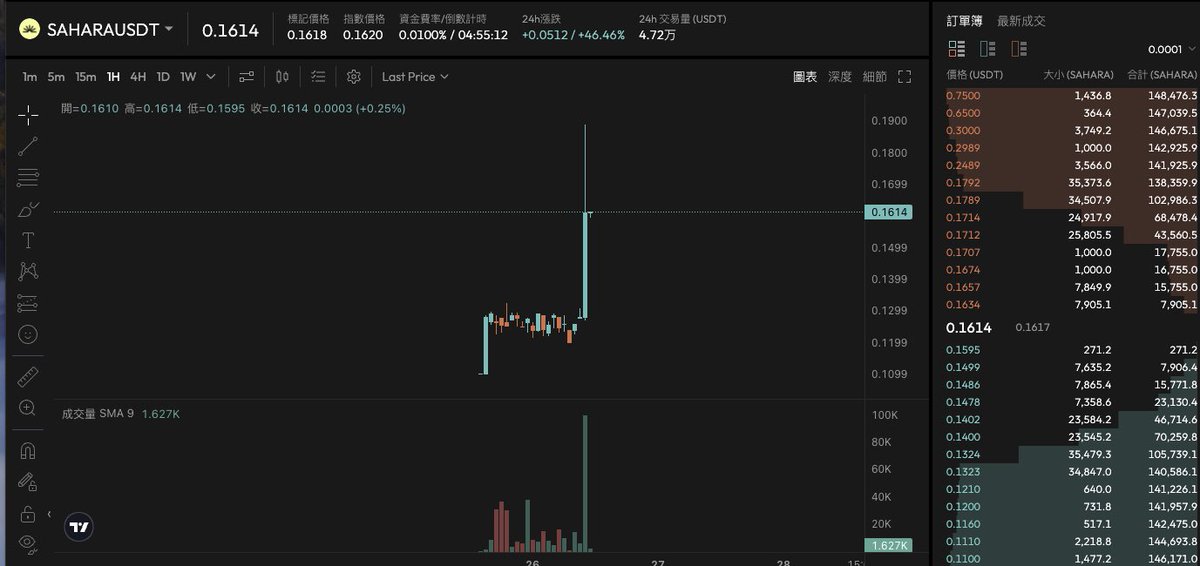Open the Last Price dropdown
Screen dimensions: 1200x566
[415, 76]
